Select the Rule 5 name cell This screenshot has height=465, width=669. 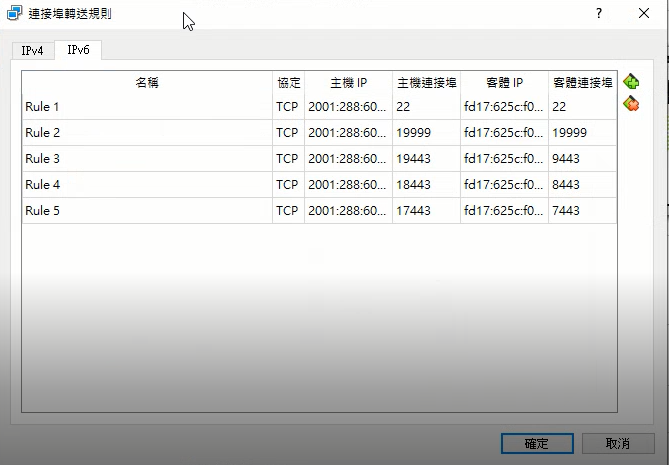pos(147,211)
